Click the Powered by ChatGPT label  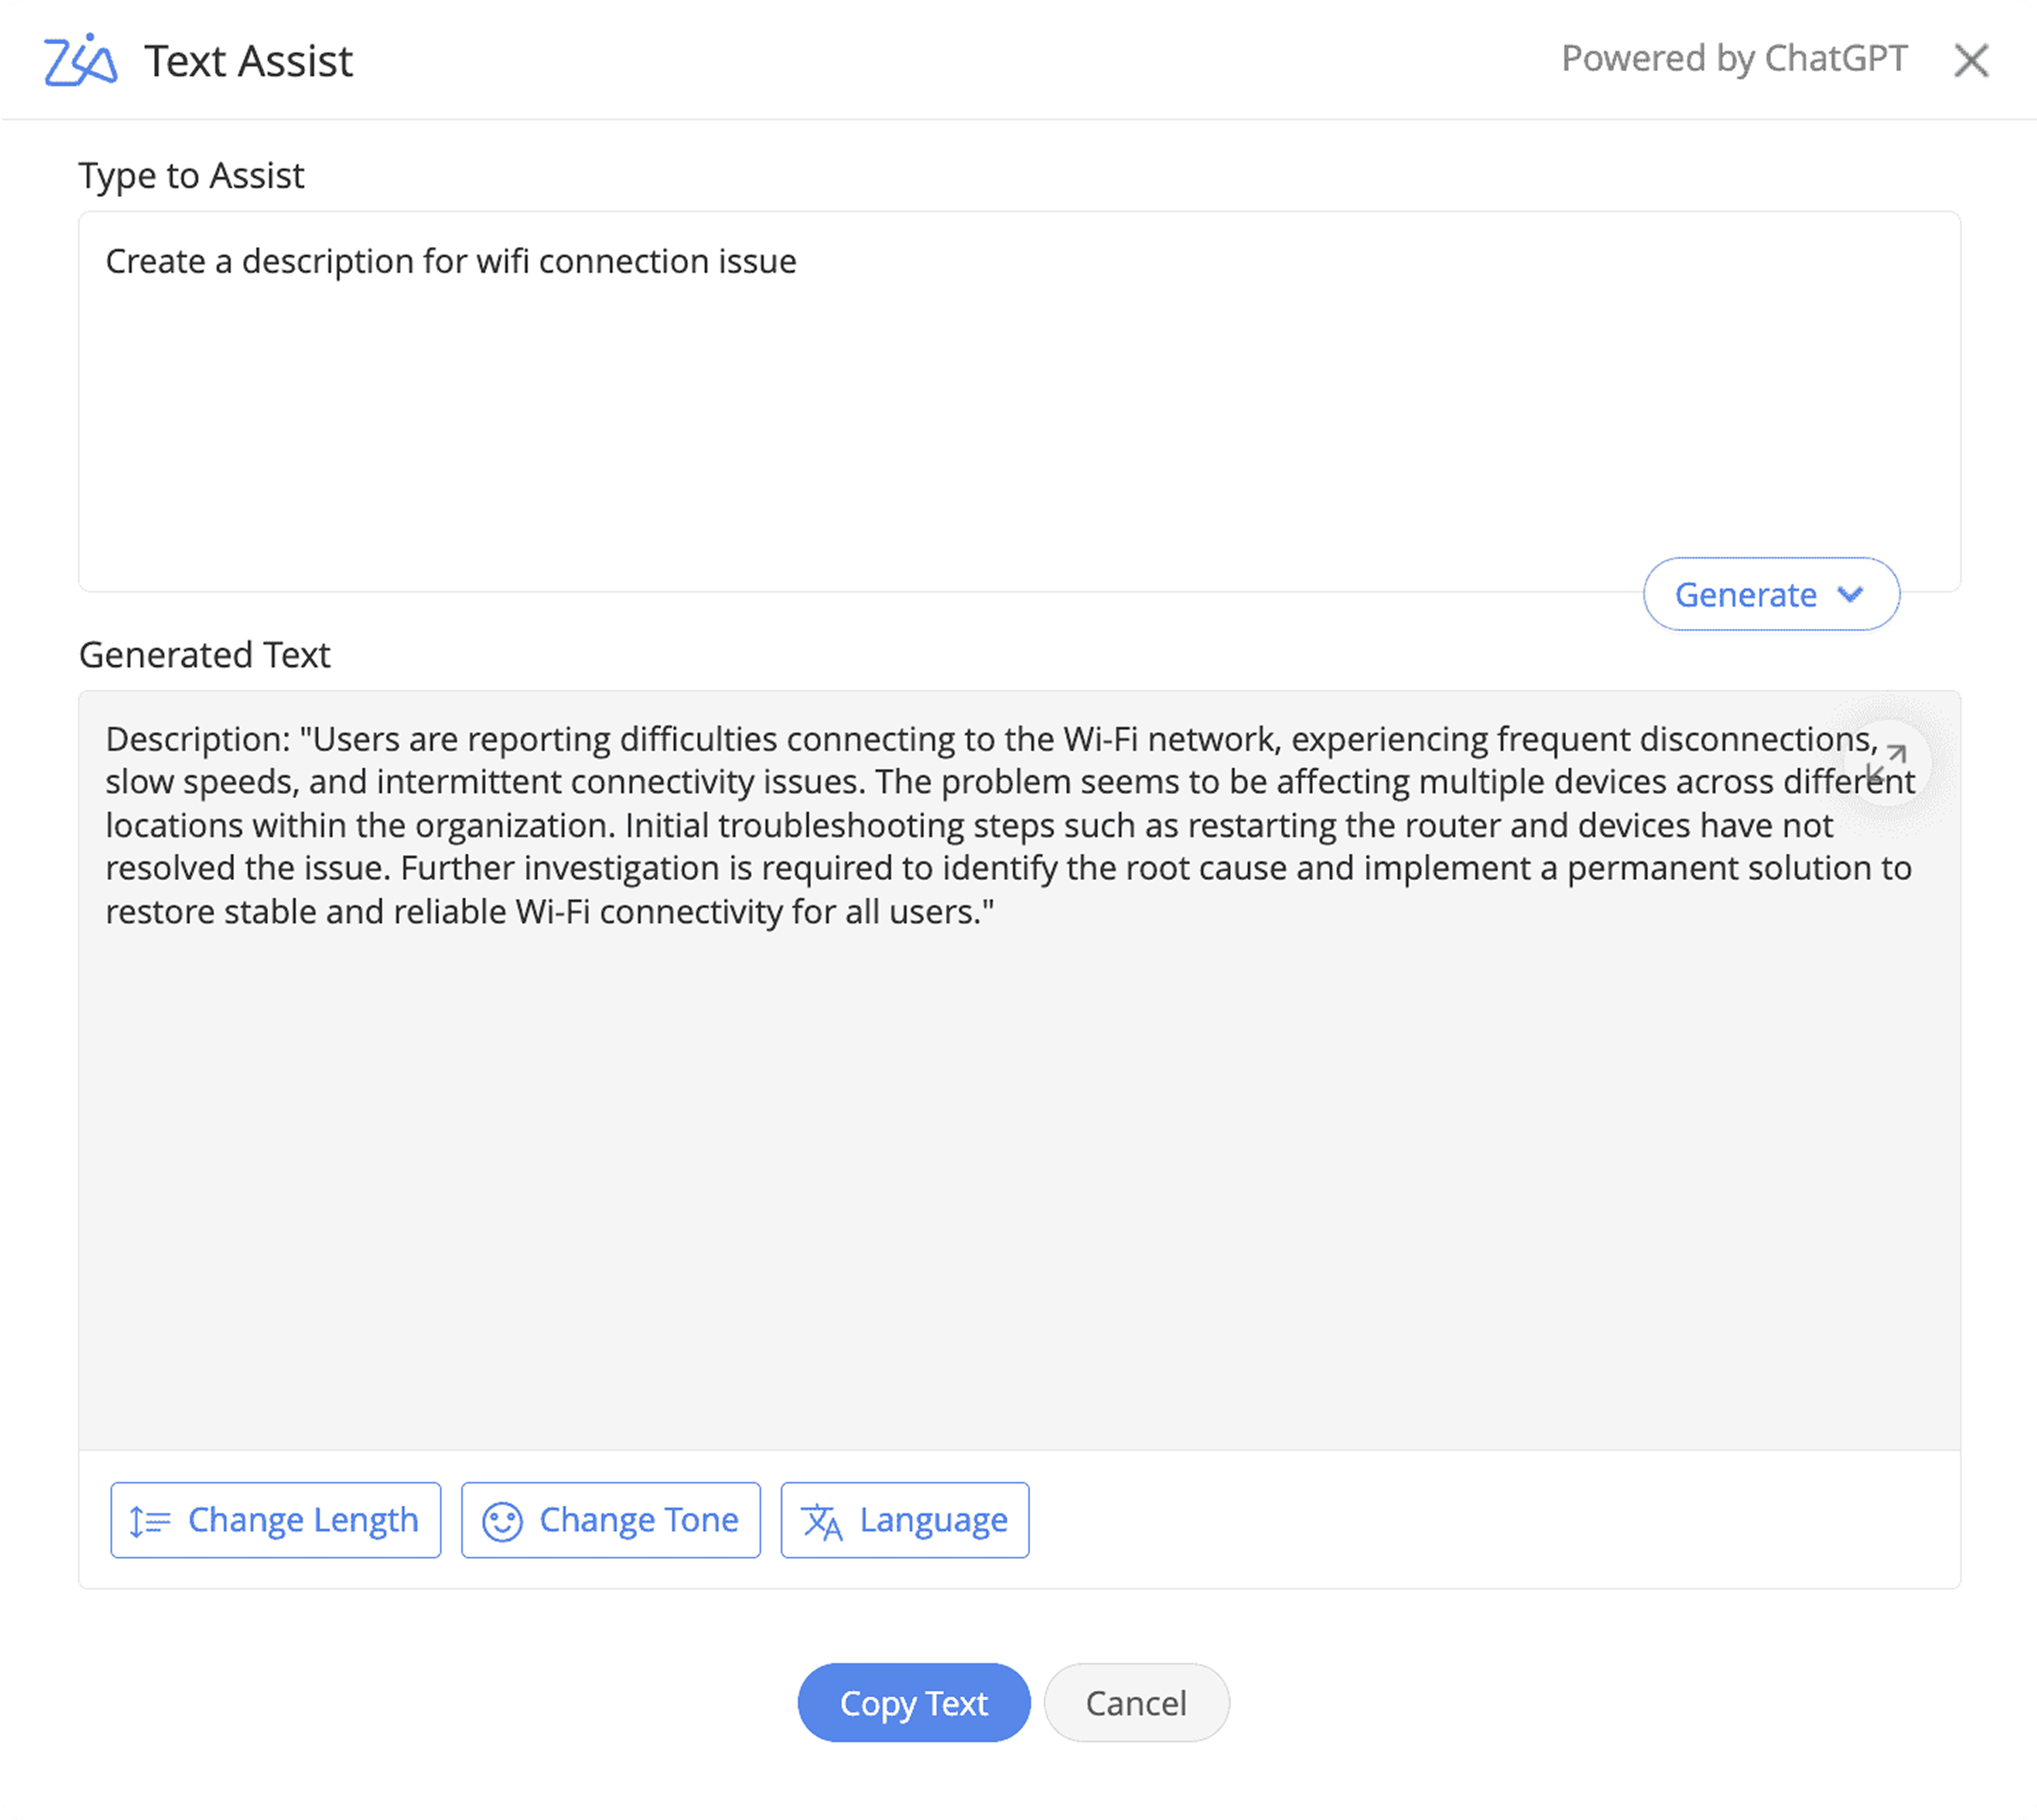click(1734, 59)
